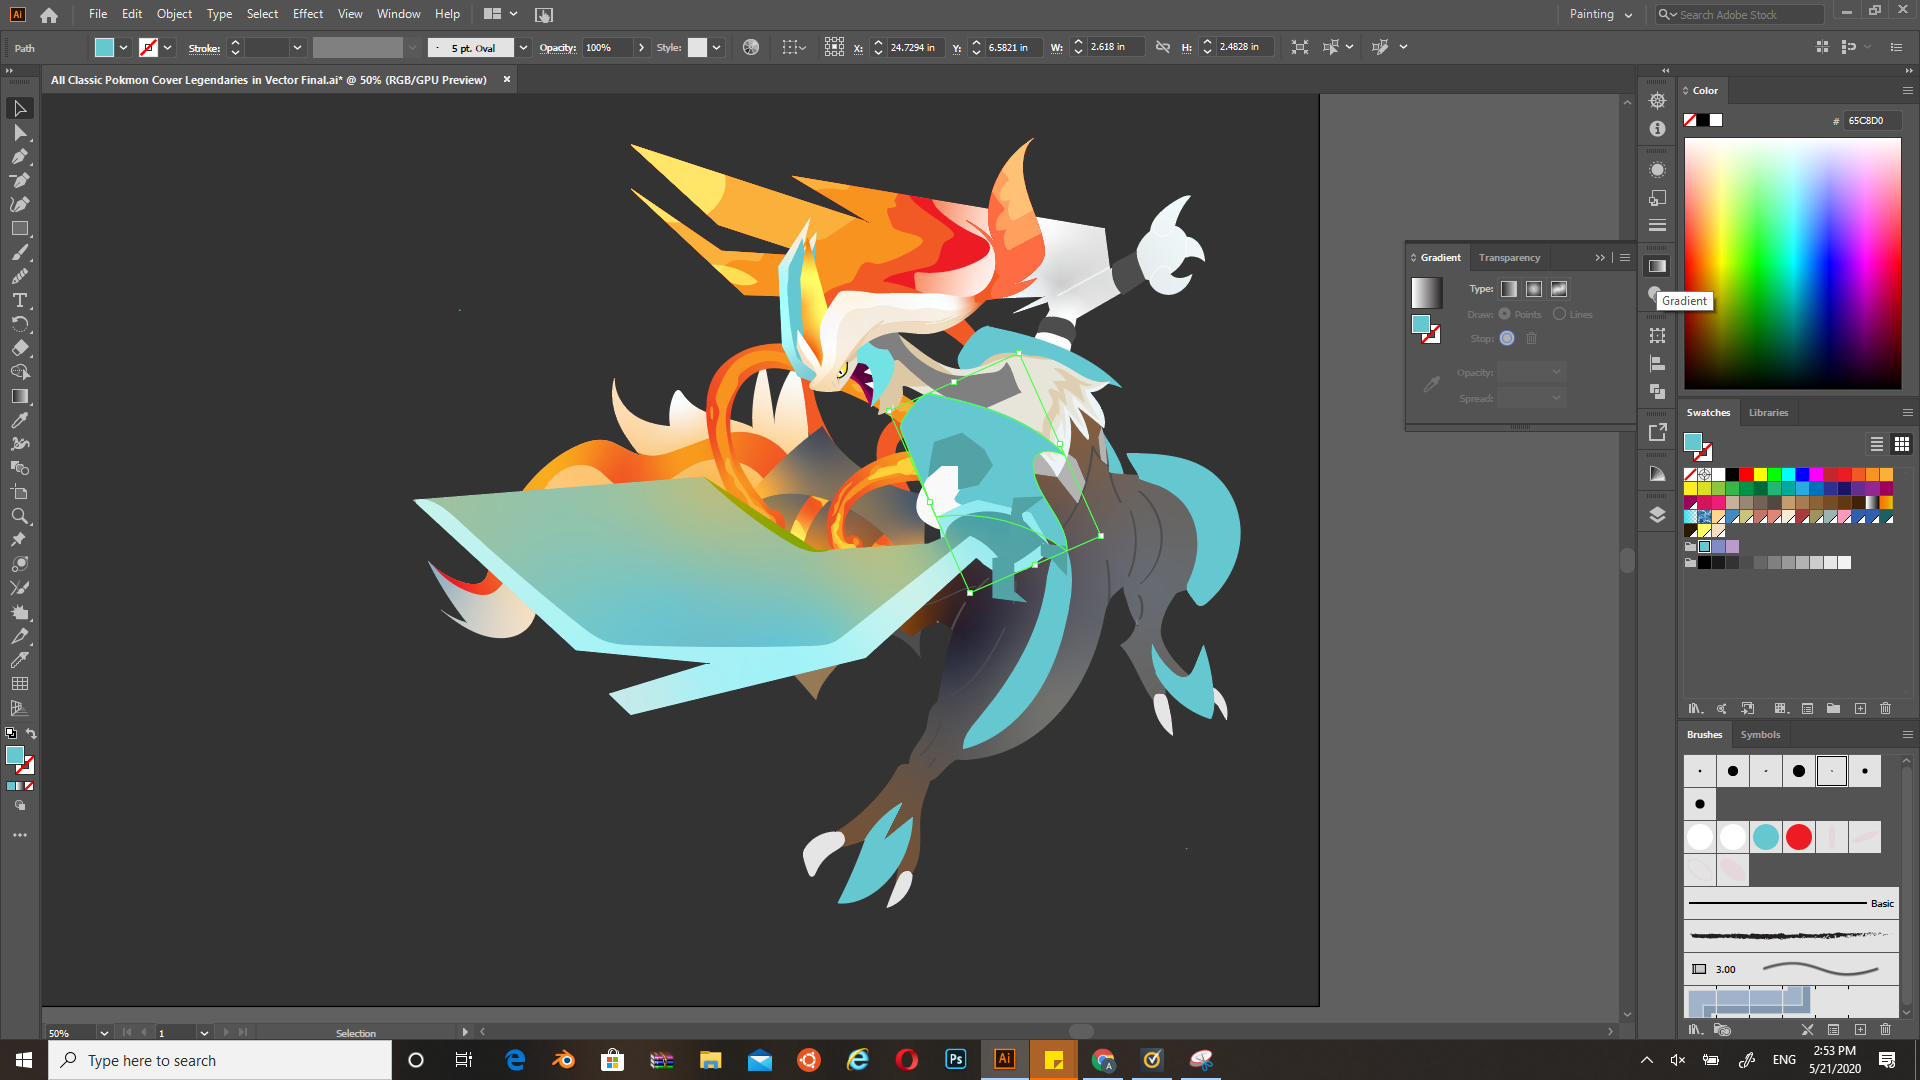Switch Swatches panel to list view
Viewport: 1920px width, 1080px height.
[1877, 444]
